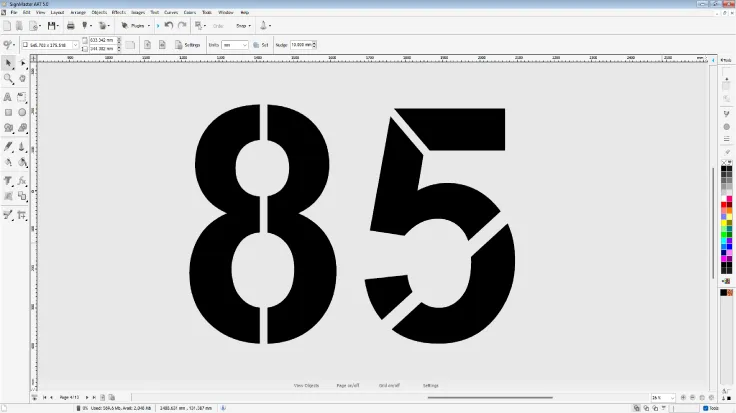Pick the yellow color swatch
This screenshot has height=413, width=736.
coord(724,222)
